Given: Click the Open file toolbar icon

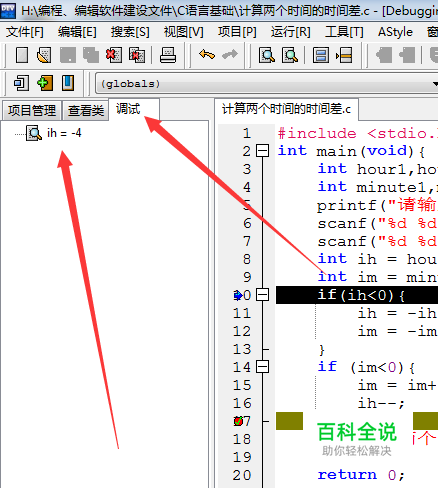Looking at the screenshot, I should (44, 55).
